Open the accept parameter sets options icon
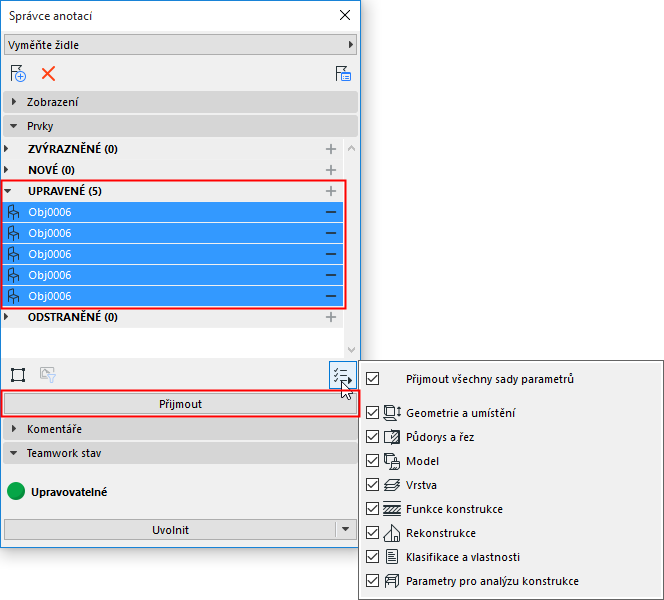 [342, 375]
